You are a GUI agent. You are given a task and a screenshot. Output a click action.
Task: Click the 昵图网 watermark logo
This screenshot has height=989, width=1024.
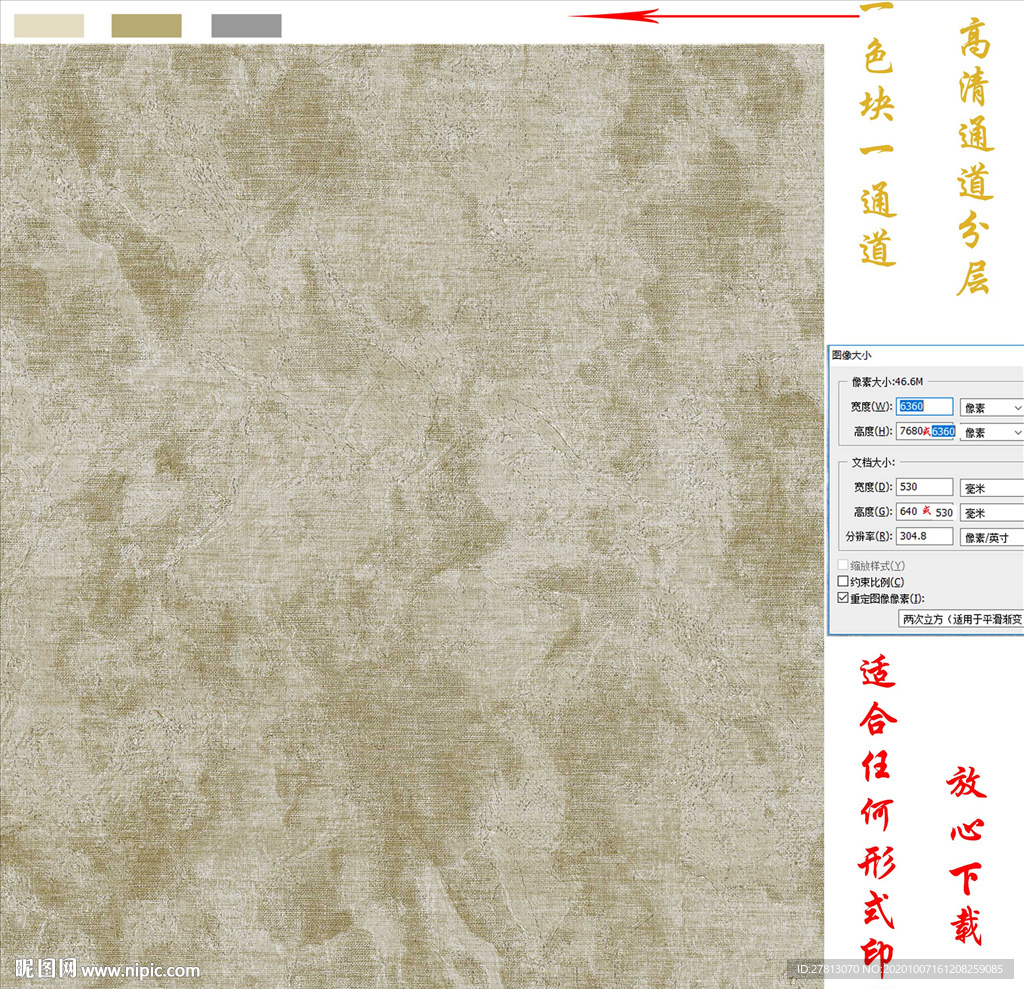[44, 969]
